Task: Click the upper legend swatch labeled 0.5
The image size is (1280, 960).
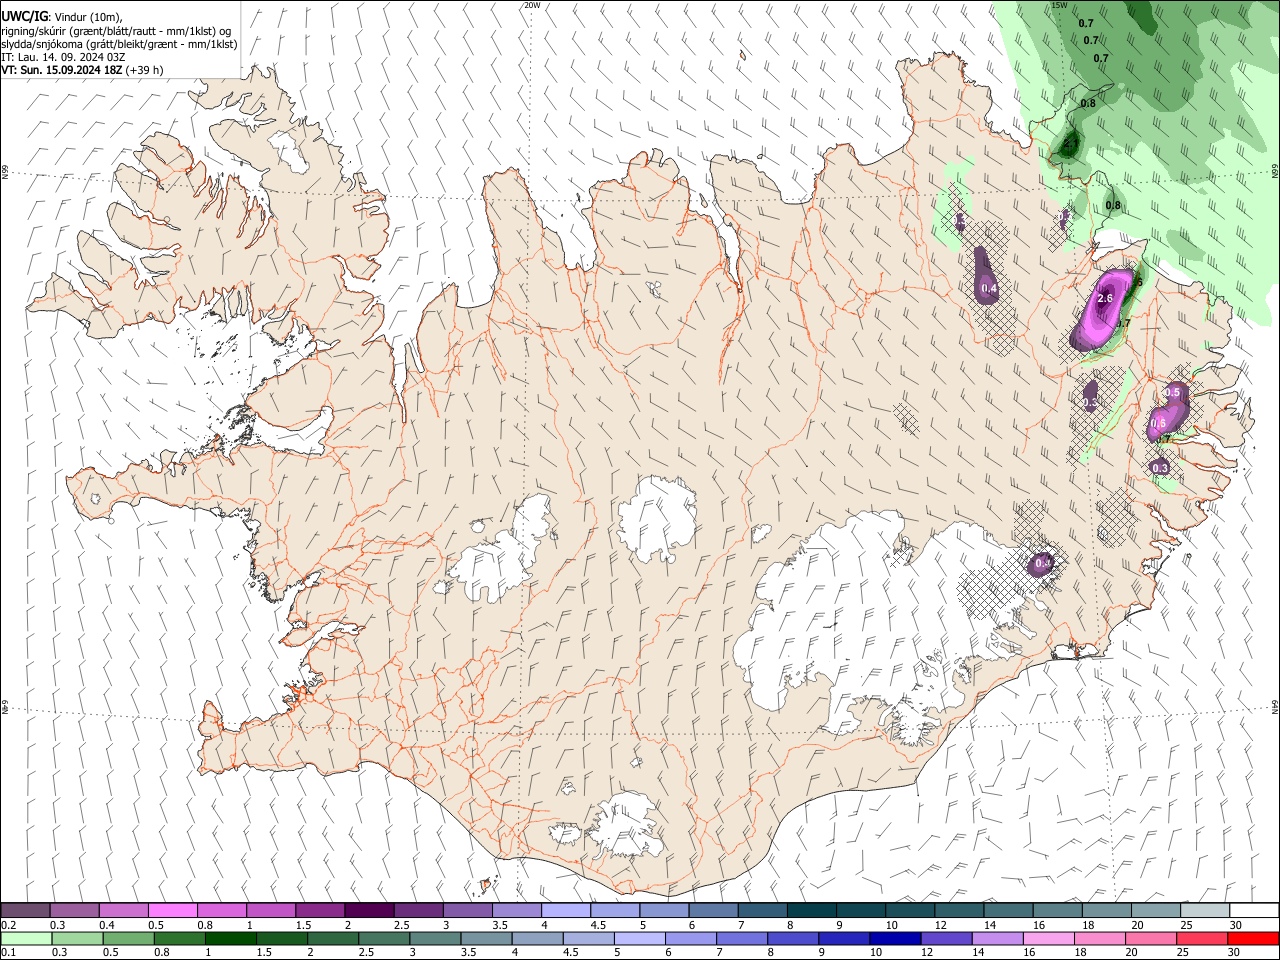Action: click(172, 911)
